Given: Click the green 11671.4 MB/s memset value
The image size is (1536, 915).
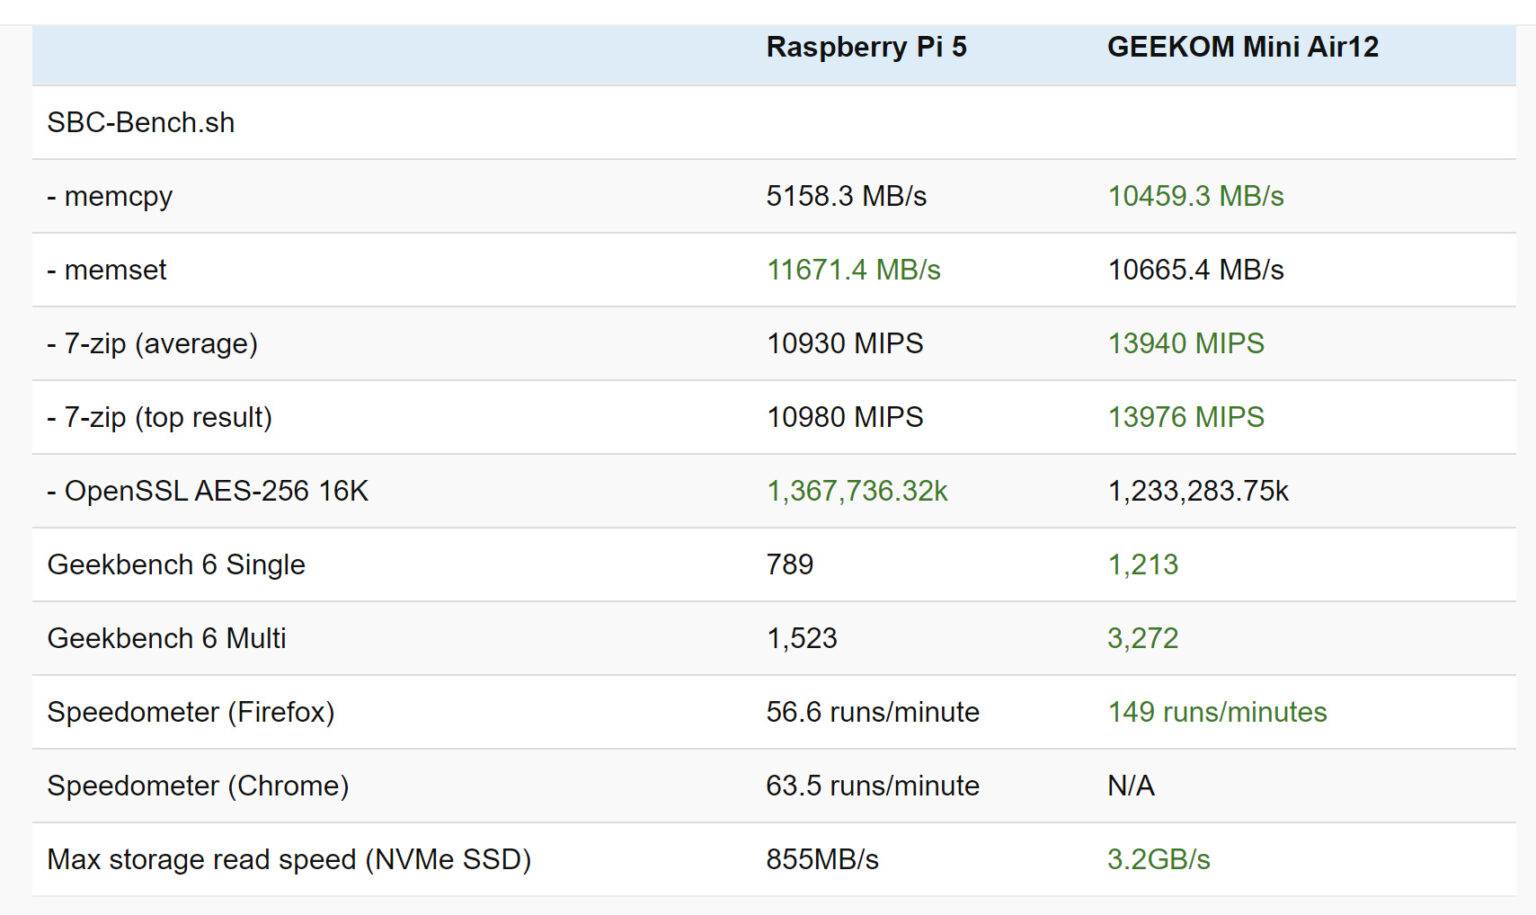Looking at the screenshot, I should click(x=852, y=269).
